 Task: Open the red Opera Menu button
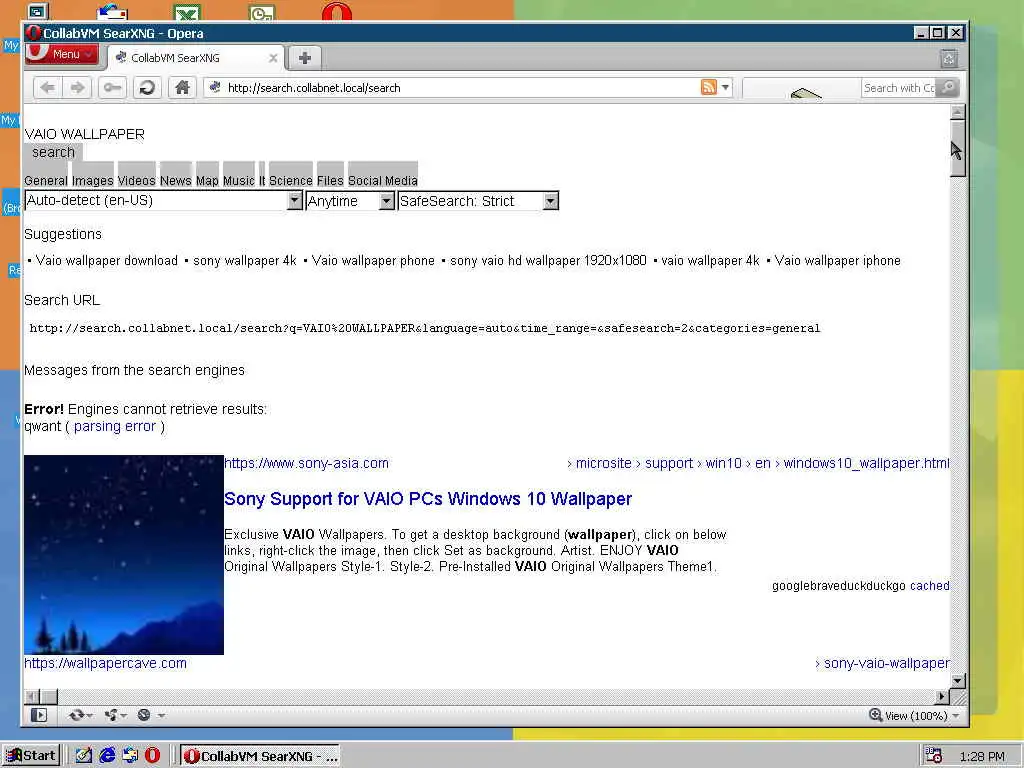(x=62, y=54)
